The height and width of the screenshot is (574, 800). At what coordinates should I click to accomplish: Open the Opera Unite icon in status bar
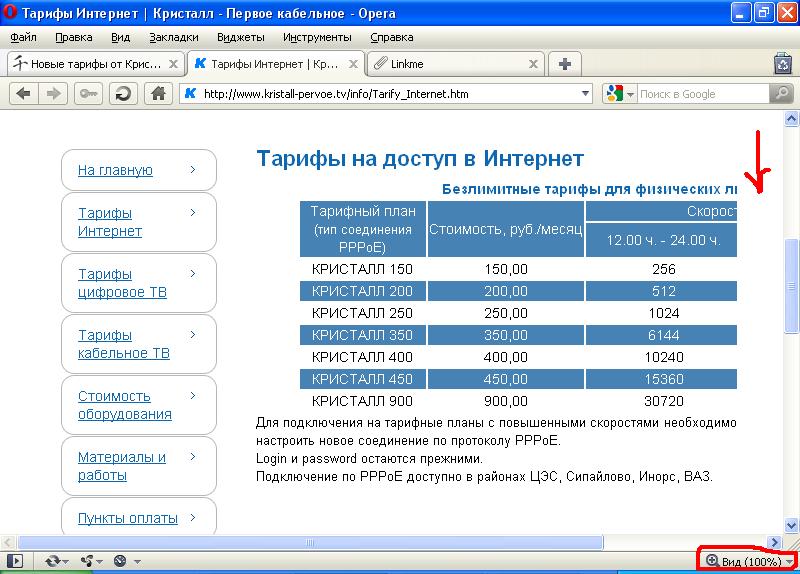tap(87, 561)
